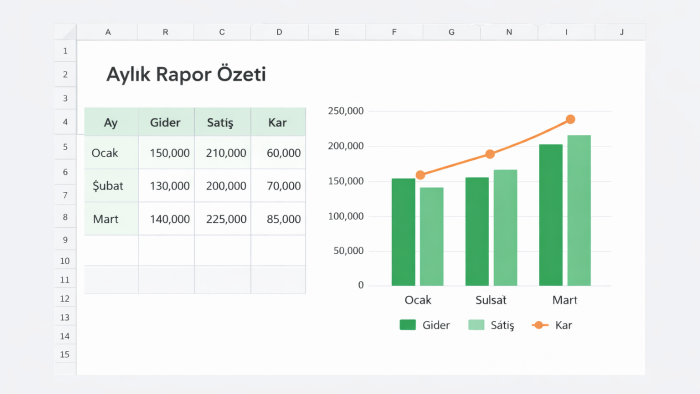Click the Sulsat Gider dark green bar
This screenshot has width=700, height=394.
(x=477, y=232)
